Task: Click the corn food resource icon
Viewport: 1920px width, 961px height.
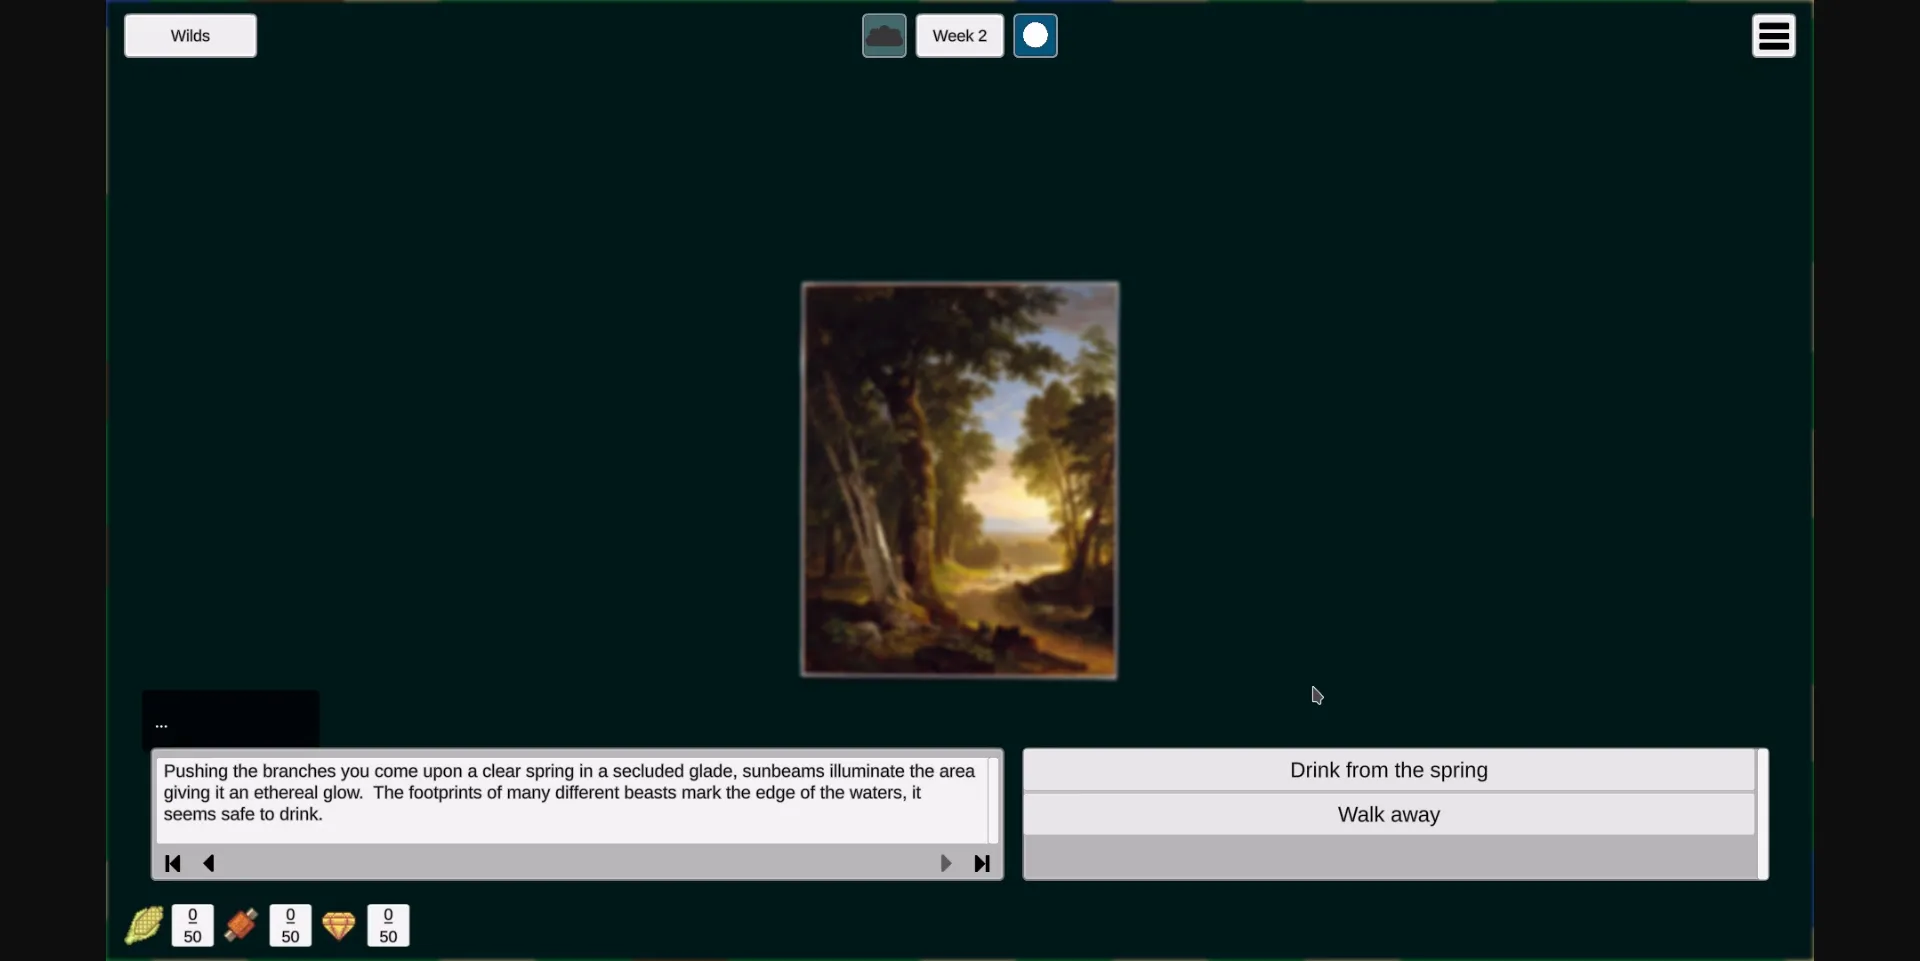Action: 144,925
